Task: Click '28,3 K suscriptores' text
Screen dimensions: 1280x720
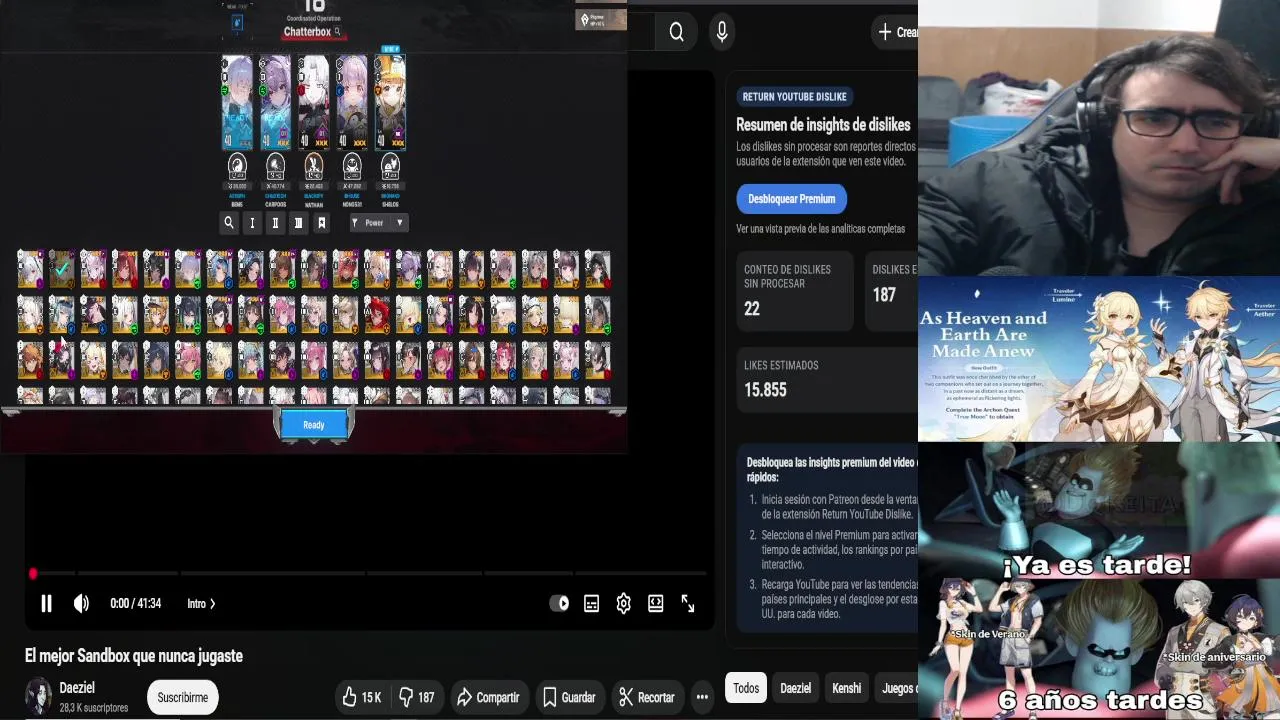Action: pyautogui.click(x=94, y=707)
